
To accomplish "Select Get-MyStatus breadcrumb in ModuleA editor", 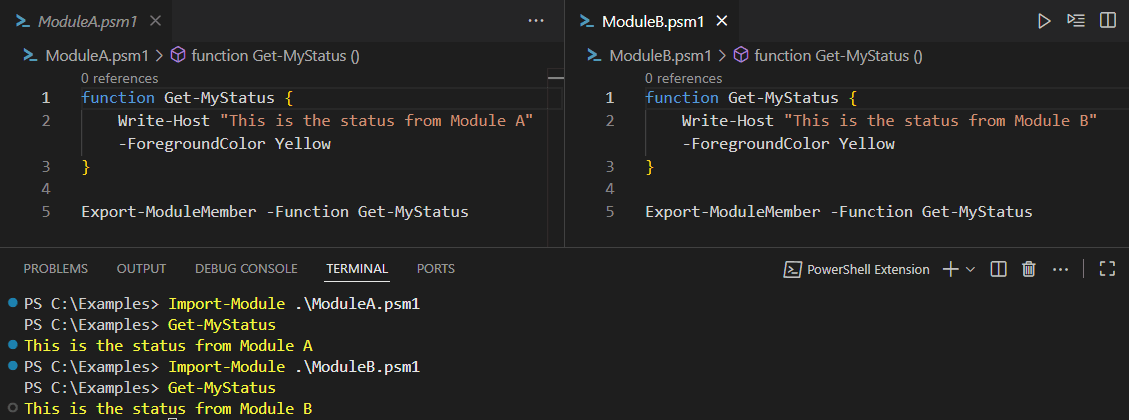I will pos(275,55).
